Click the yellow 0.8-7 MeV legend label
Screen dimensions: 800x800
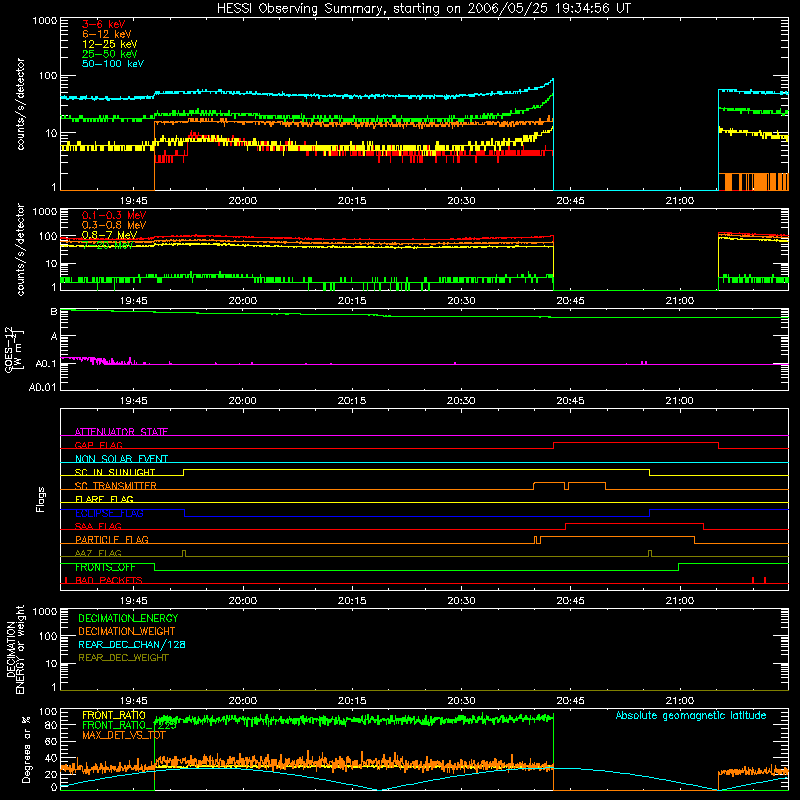click(x=109, y=235)
